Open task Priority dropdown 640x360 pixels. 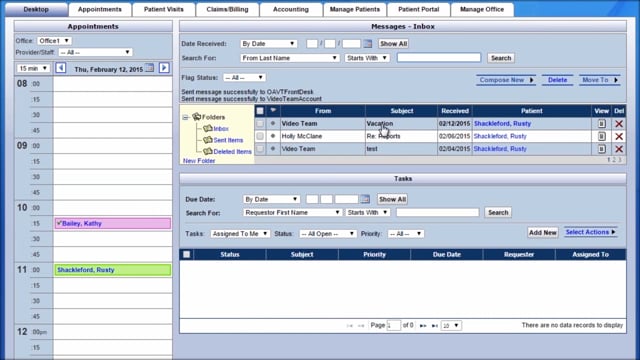coord(406,233)
